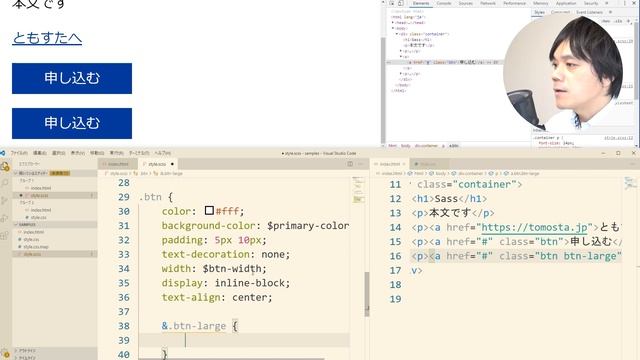Collapse the body node in DOM tree
The image size is (640, 360).
[x=393, y=29]
